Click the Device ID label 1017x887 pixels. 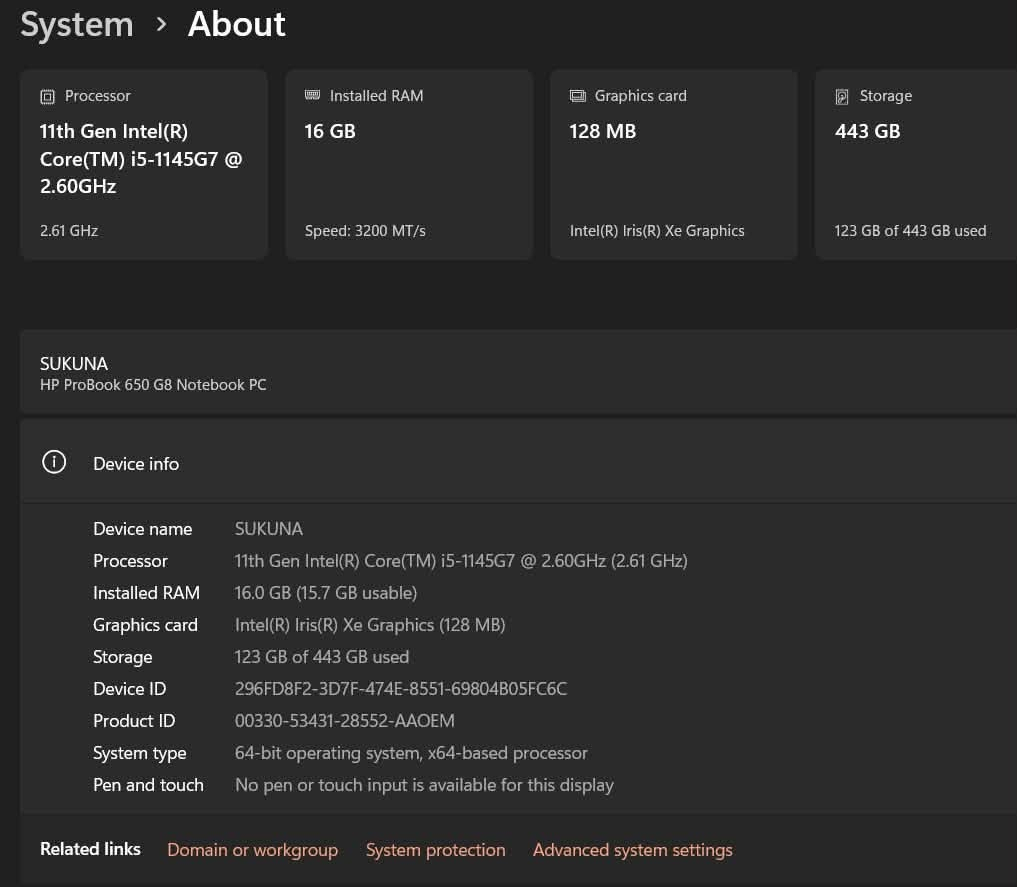pyautogui.click(x=130, y=689)
